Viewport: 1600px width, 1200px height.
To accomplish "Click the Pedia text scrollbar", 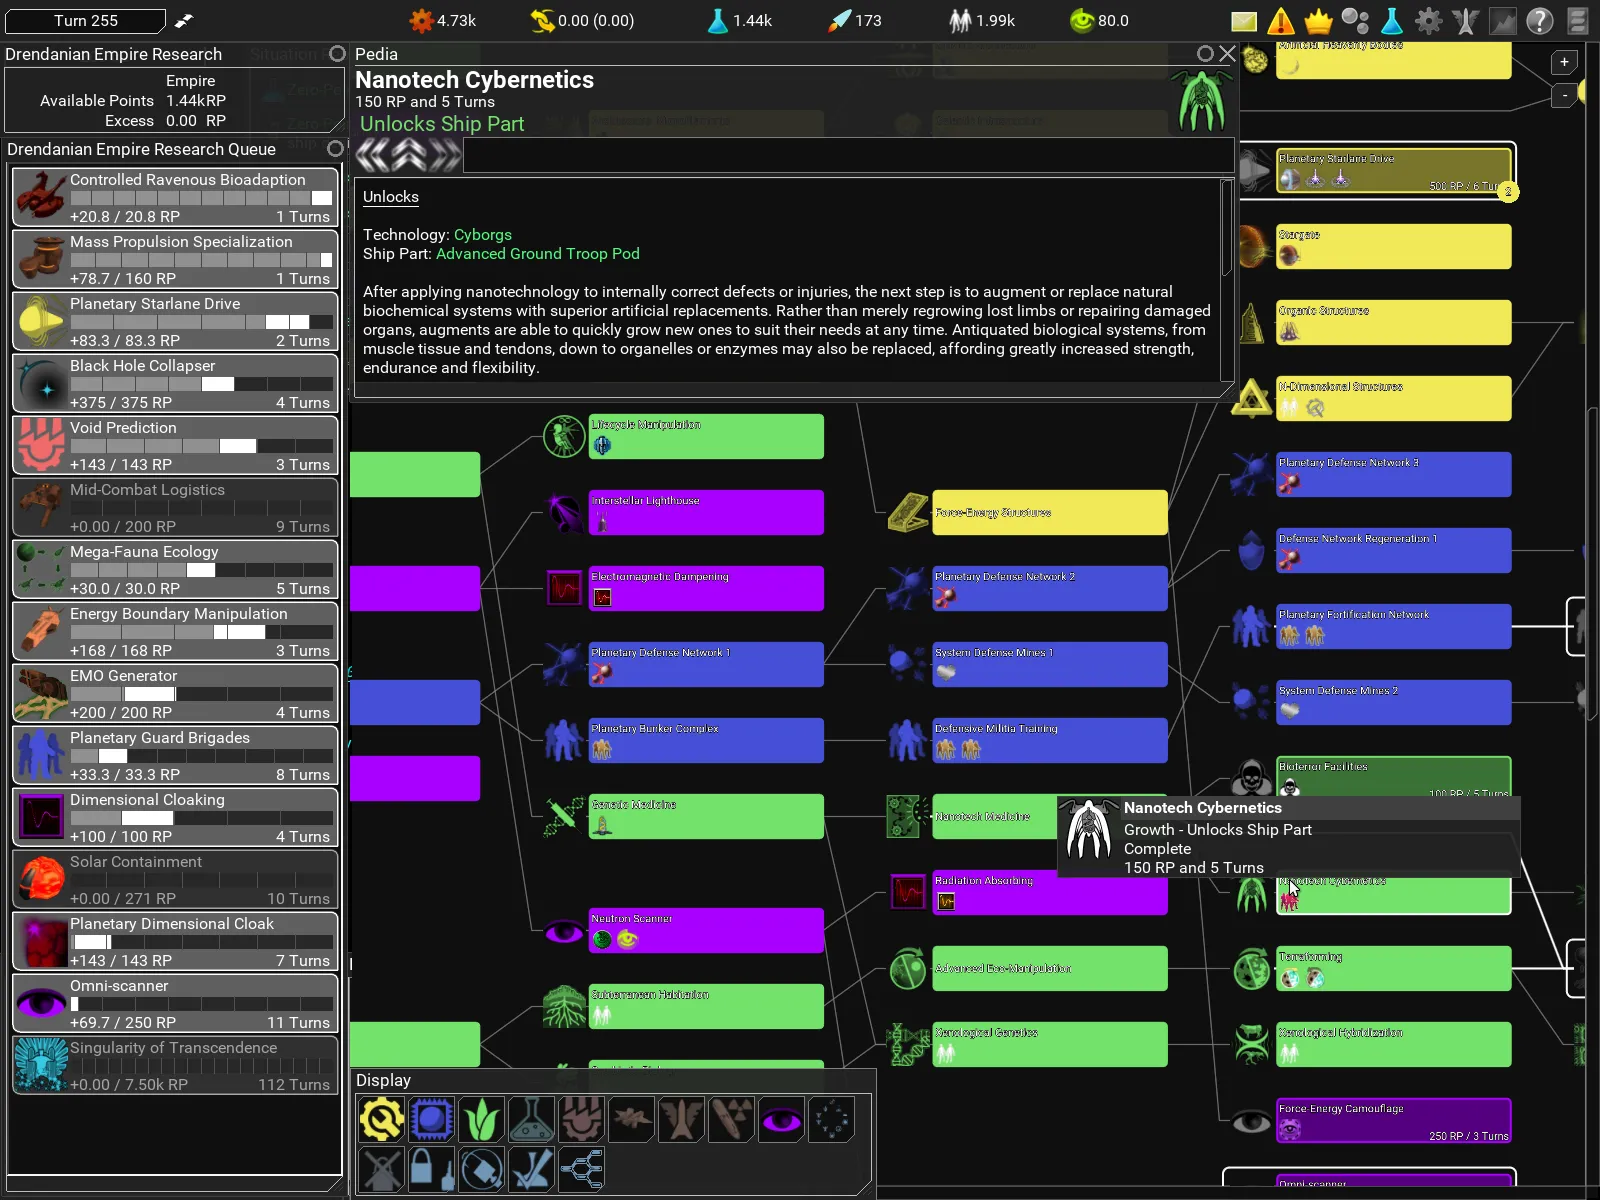I will point(1227,228).
